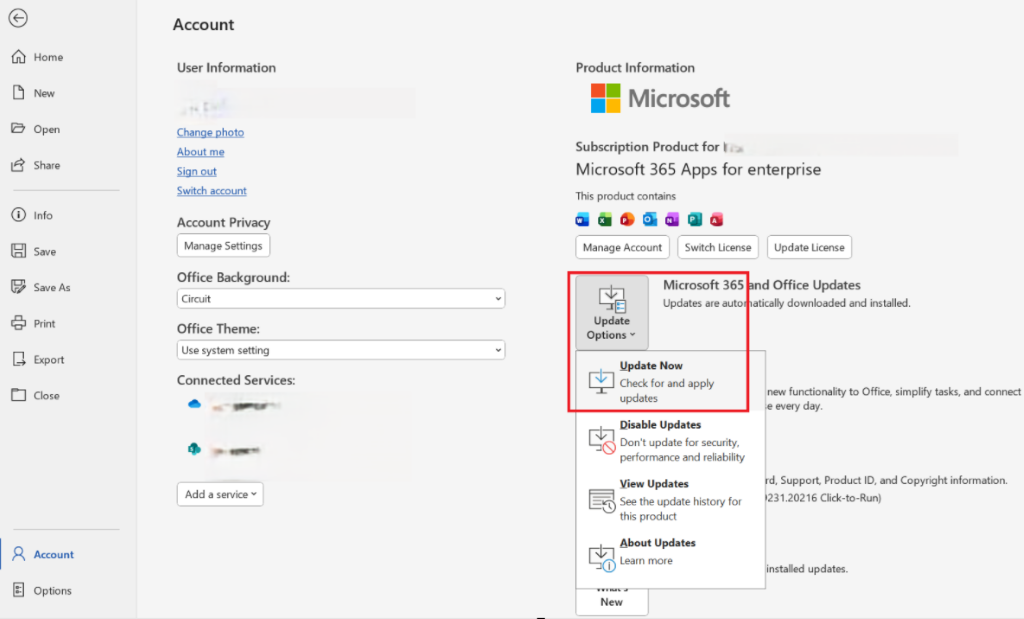1024x619 pixels.
Task: Open Options from the sidebar
Action: (41, 590)
